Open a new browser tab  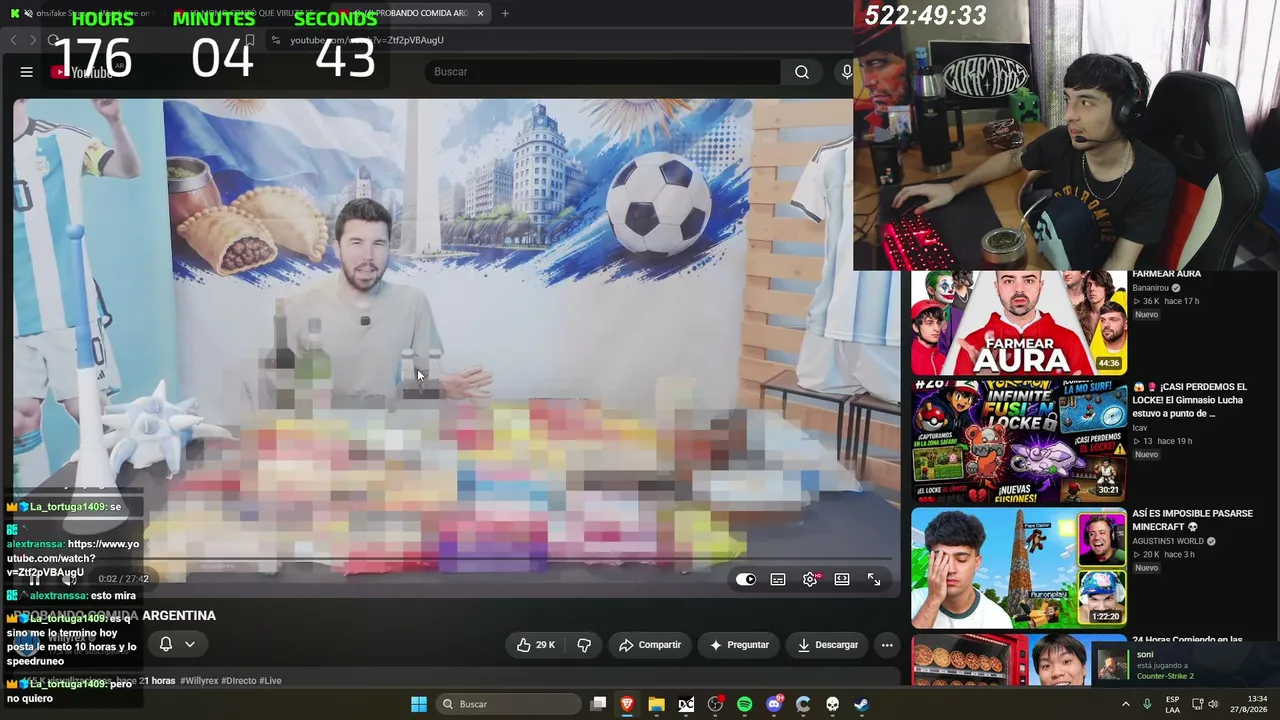[x=505, y=13]
